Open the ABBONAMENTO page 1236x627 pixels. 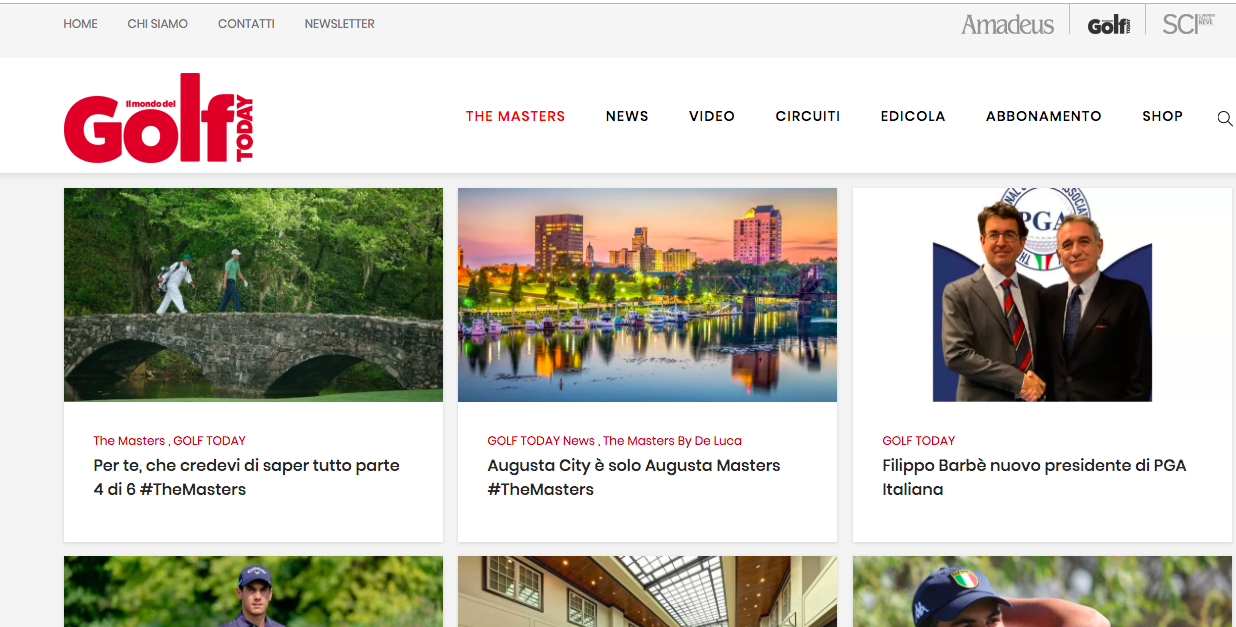click(1043, 116)
